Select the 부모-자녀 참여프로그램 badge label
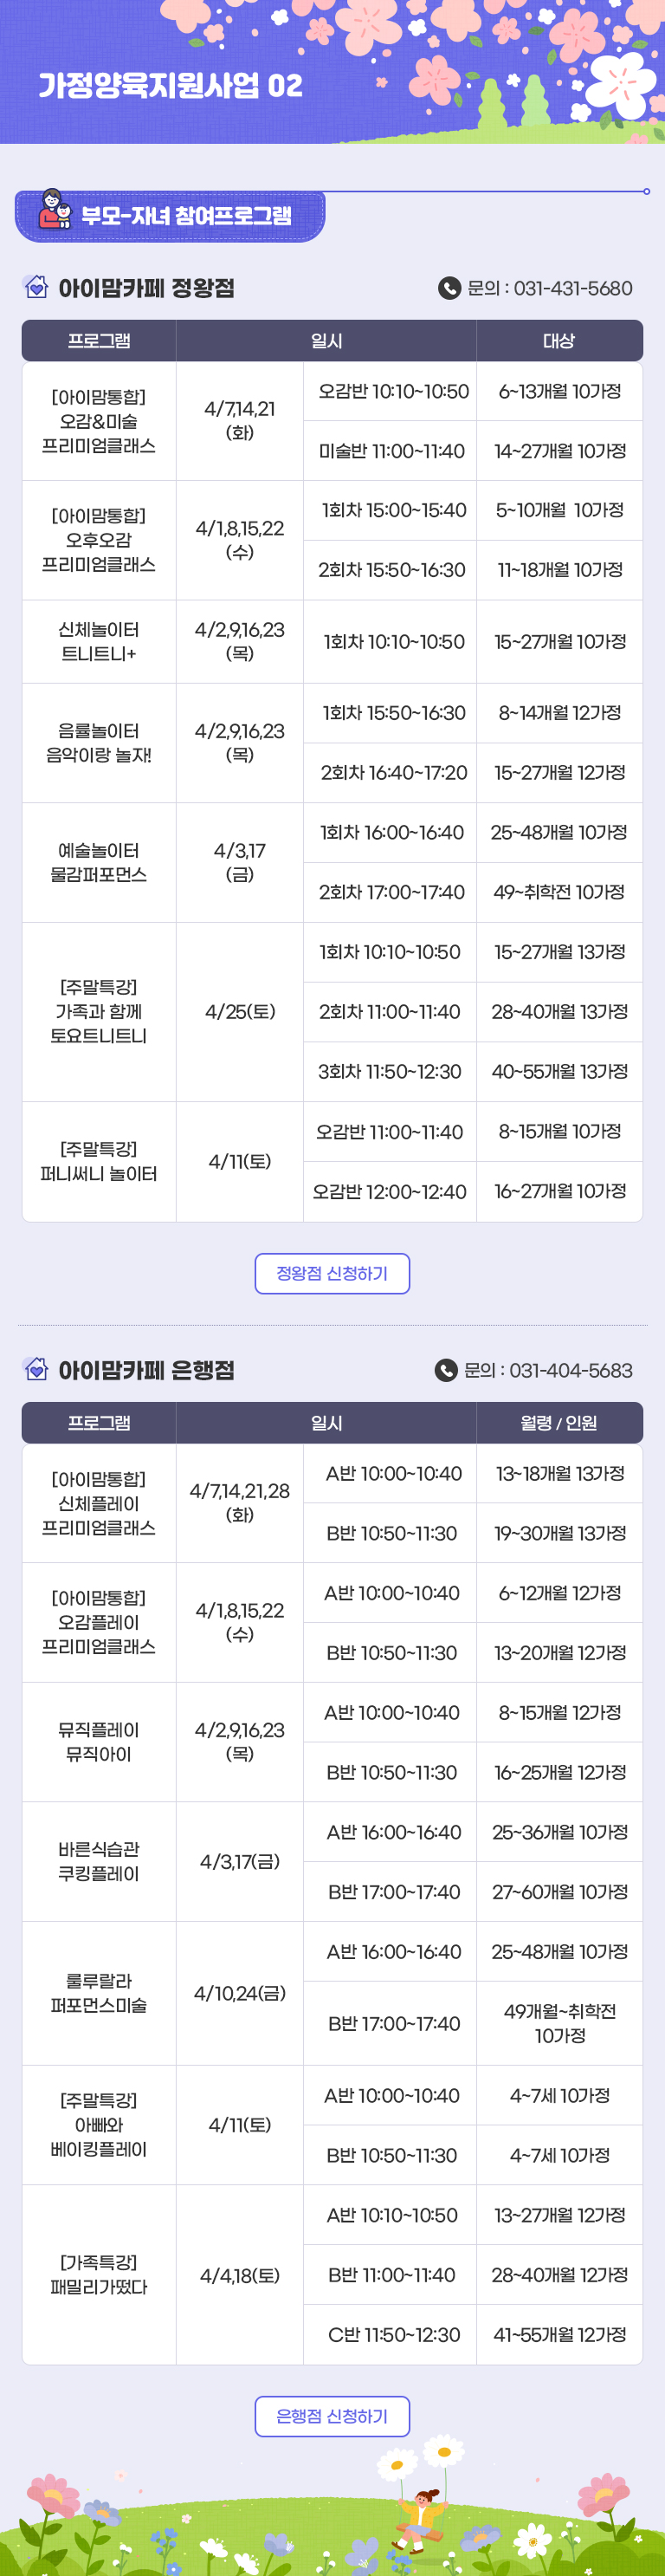This screenshot has width=665, height=2576. pyautogui.click(x=186, y=216)
